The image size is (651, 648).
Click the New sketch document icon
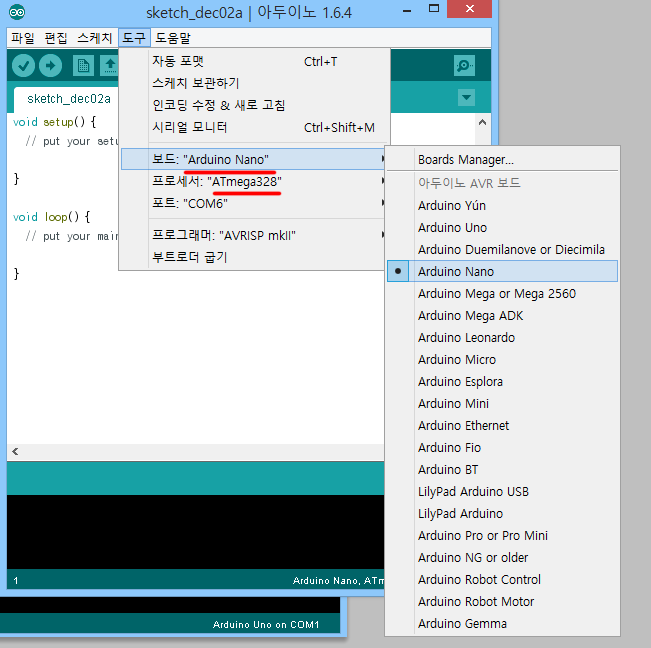pos(83,66)
